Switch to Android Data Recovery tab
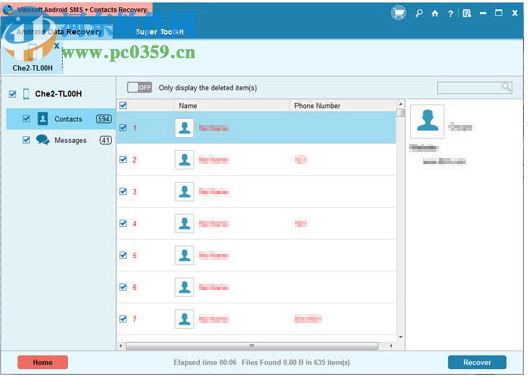The height and width of the screenshot is (378, 528). pos(59,32)
